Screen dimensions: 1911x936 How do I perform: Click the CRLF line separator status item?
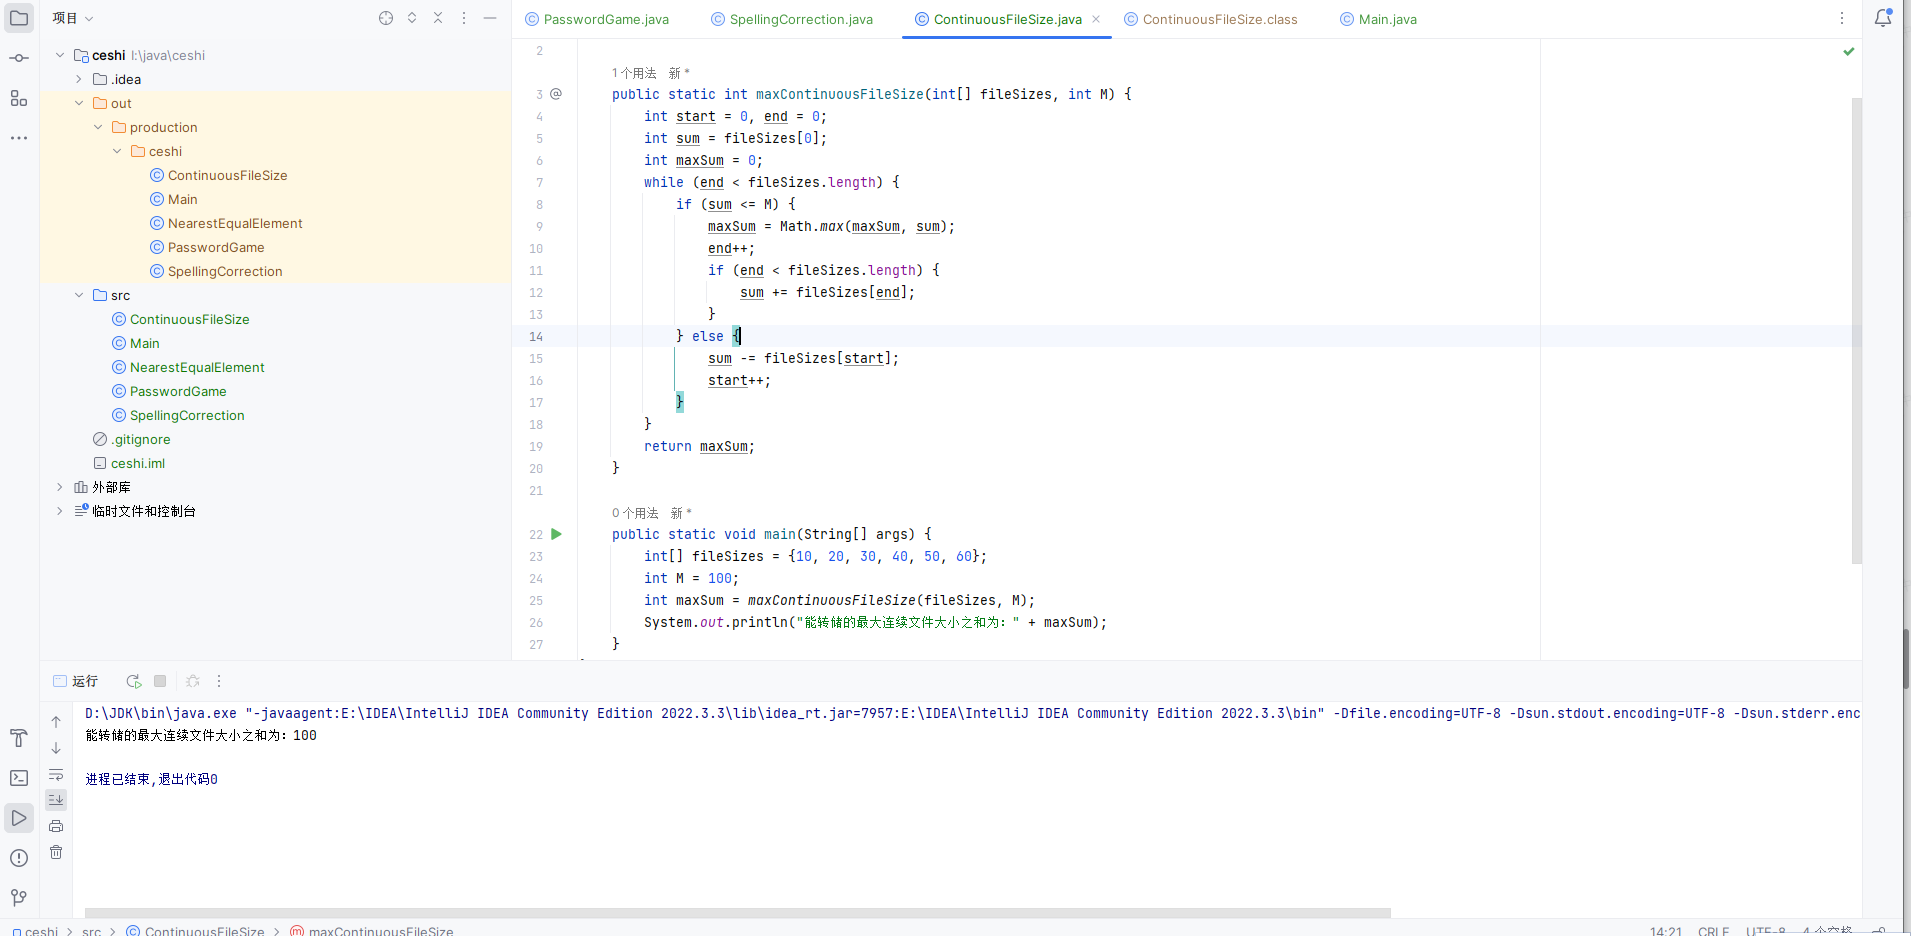[1713, 931]
